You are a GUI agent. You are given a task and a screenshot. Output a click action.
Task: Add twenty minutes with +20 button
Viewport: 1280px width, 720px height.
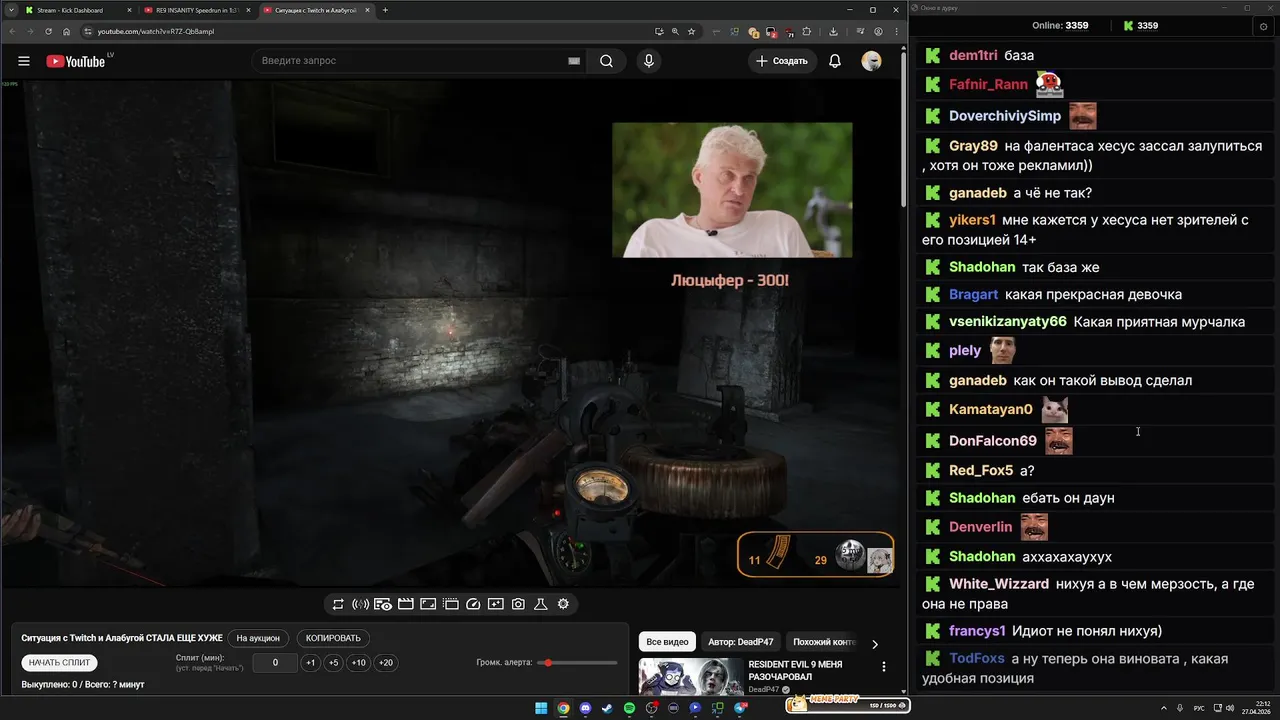click(386, 663)
